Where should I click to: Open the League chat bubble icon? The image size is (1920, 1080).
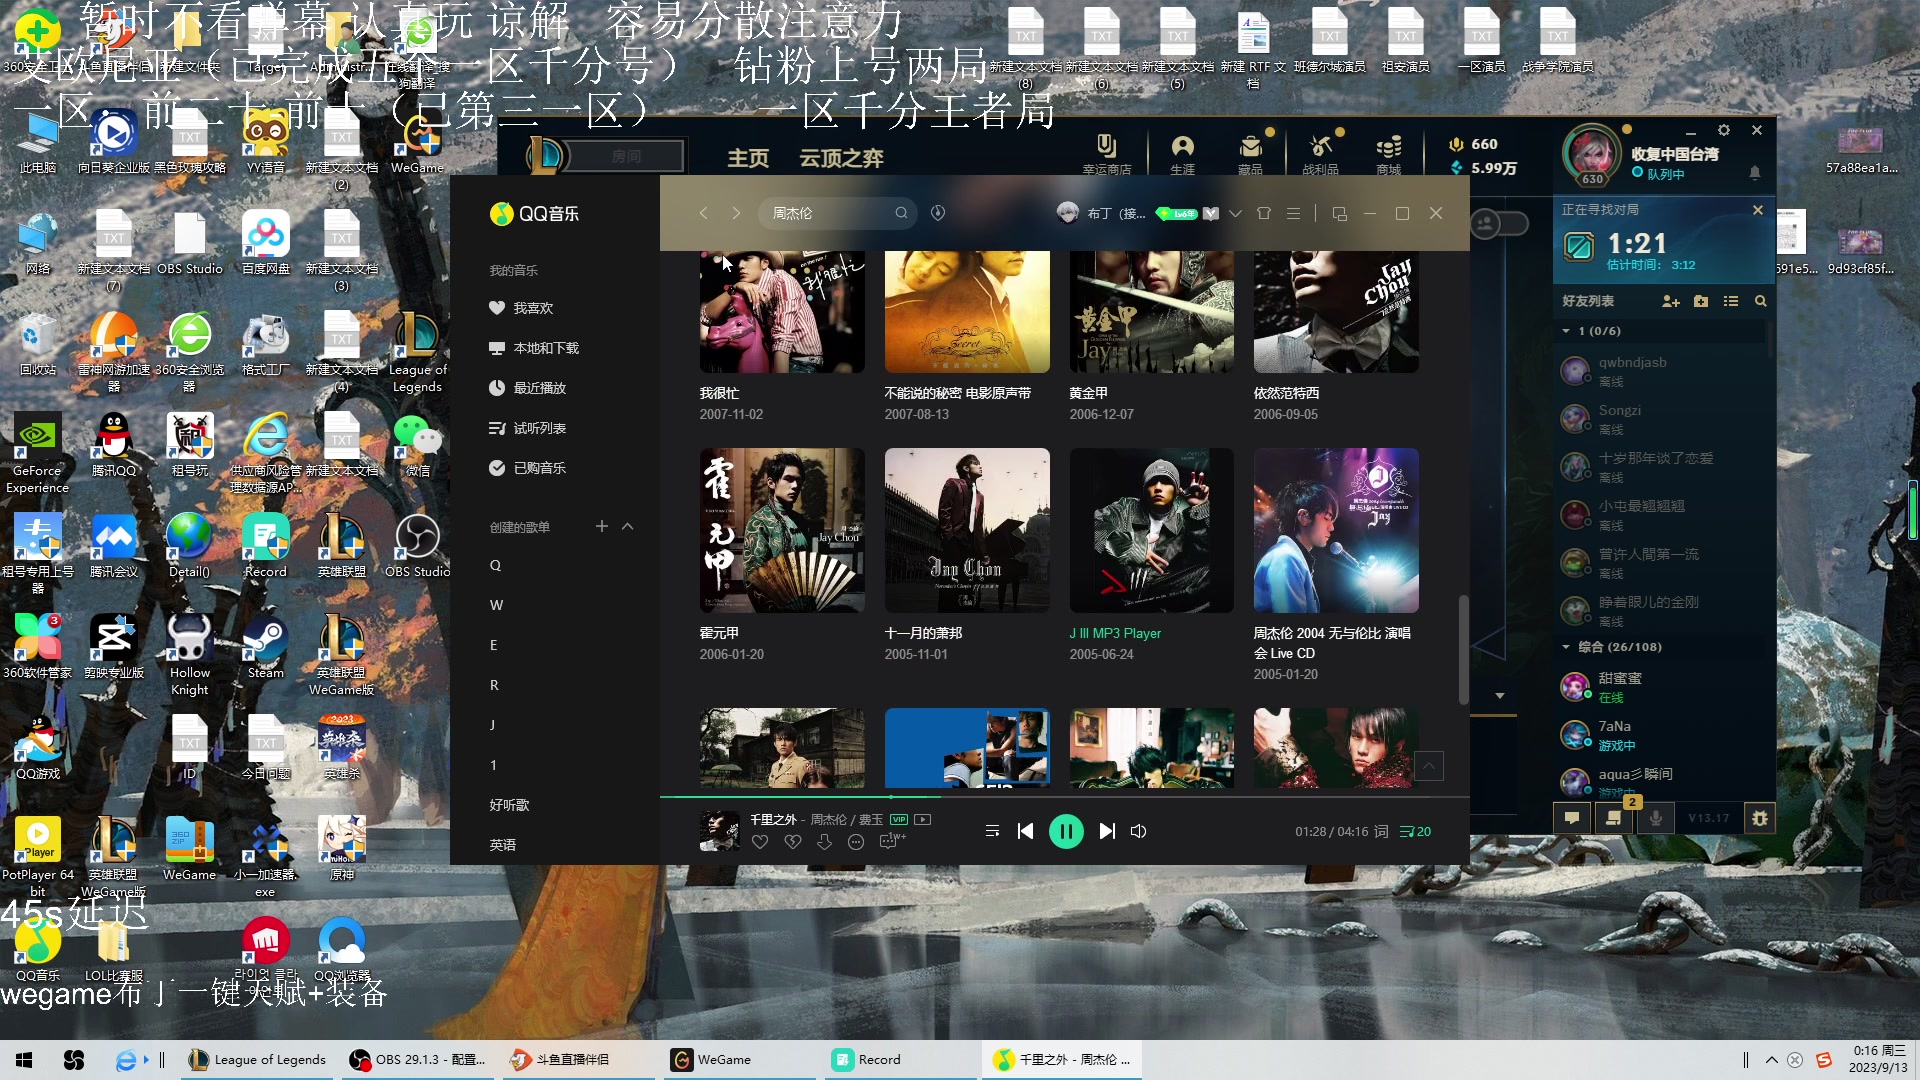tap(1572, 818)
